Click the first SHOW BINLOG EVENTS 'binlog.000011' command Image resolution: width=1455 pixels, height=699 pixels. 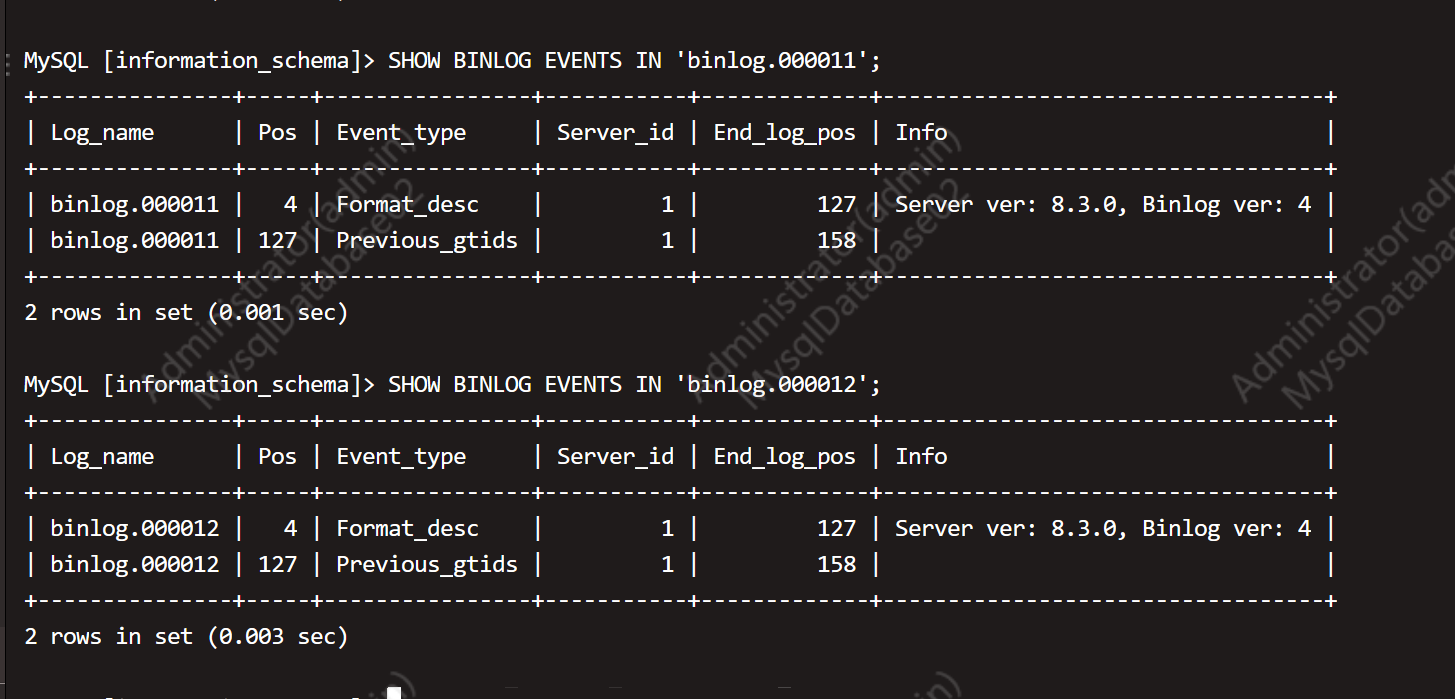[634, 60]
